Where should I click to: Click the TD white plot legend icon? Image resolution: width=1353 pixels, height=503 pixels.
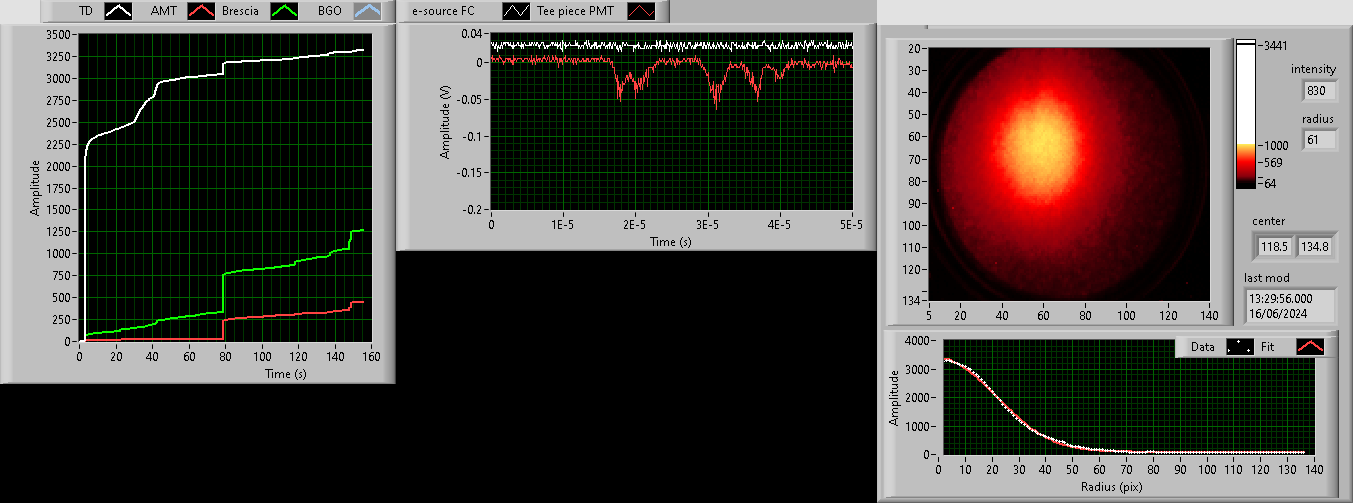(120, 11)
